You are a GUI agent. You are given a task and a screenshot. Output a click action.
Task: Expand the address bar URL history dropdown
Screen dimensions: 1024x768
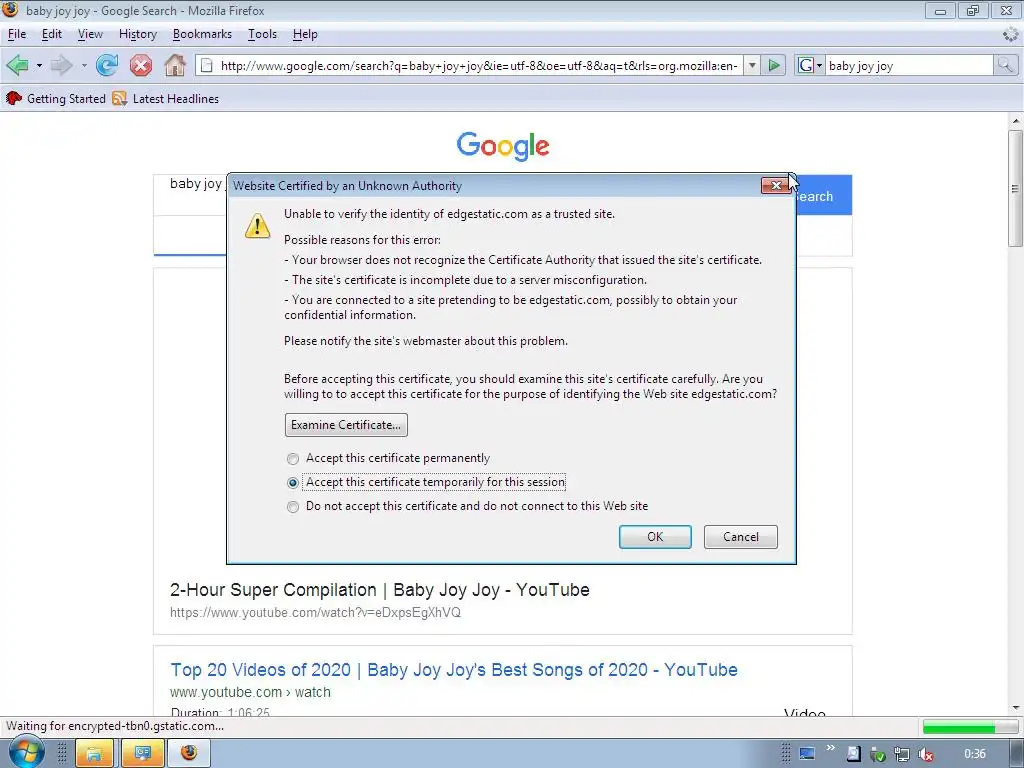coord(752,65)
